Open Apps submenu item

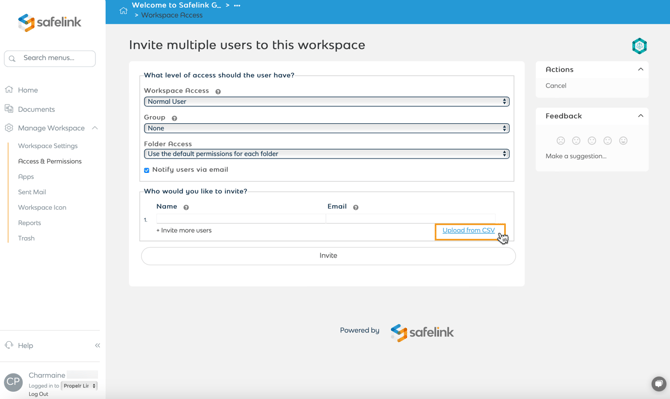(26, 176)
